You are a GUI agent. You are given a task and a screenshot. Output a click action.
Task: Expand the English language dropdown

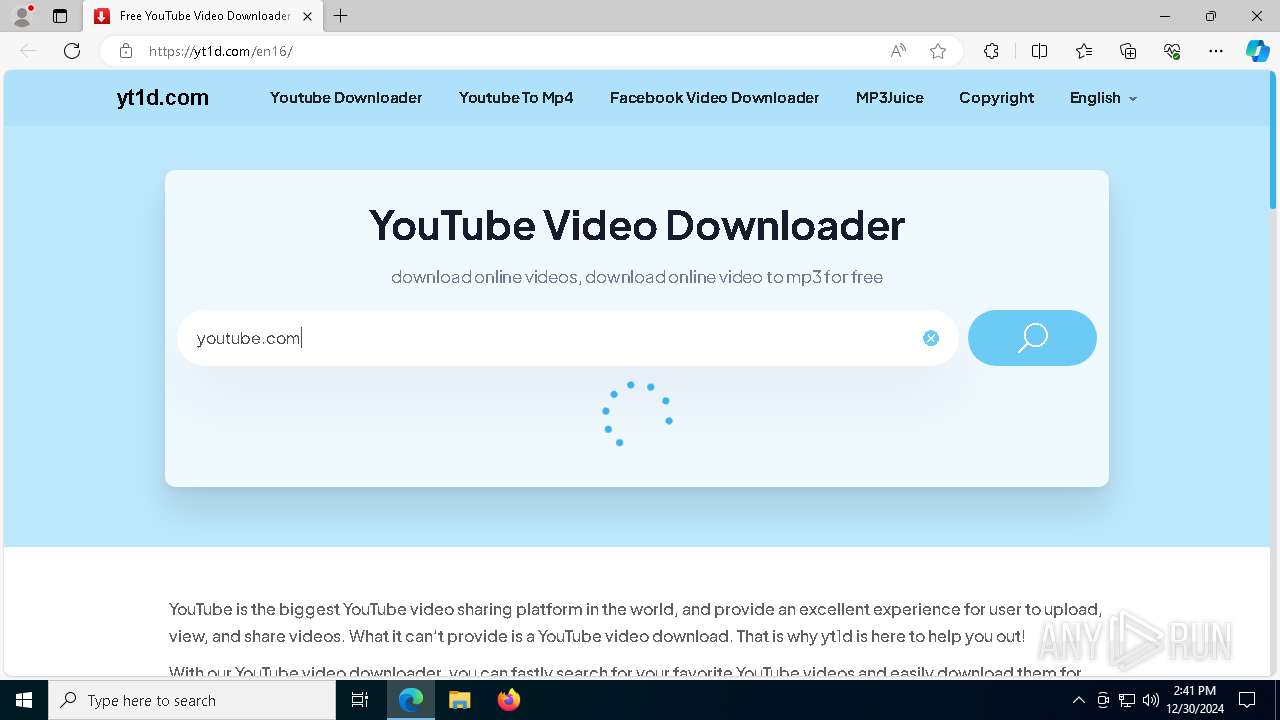click(1103, 98)
